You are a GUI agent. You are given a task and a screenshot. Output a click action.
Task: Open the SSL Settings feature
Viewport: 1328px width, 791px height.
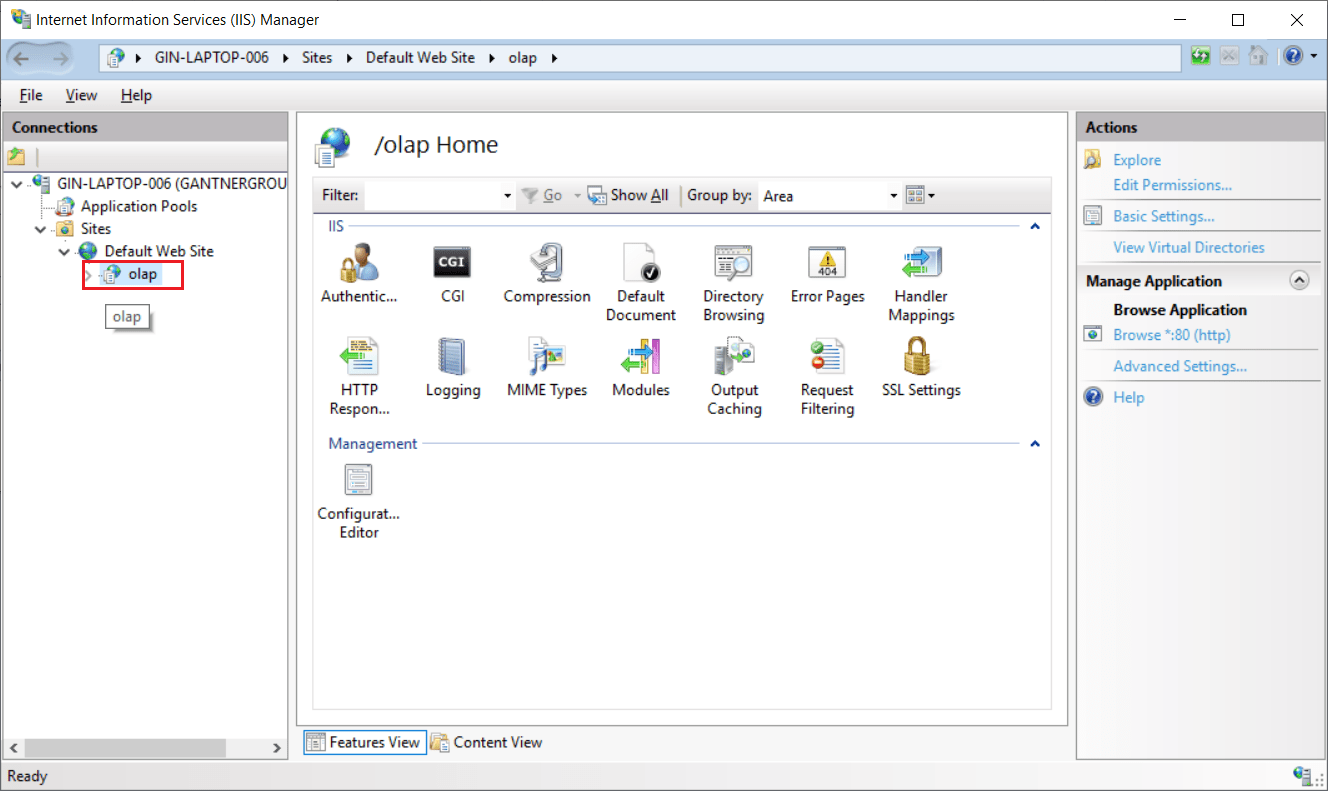[x=921, y=367]
